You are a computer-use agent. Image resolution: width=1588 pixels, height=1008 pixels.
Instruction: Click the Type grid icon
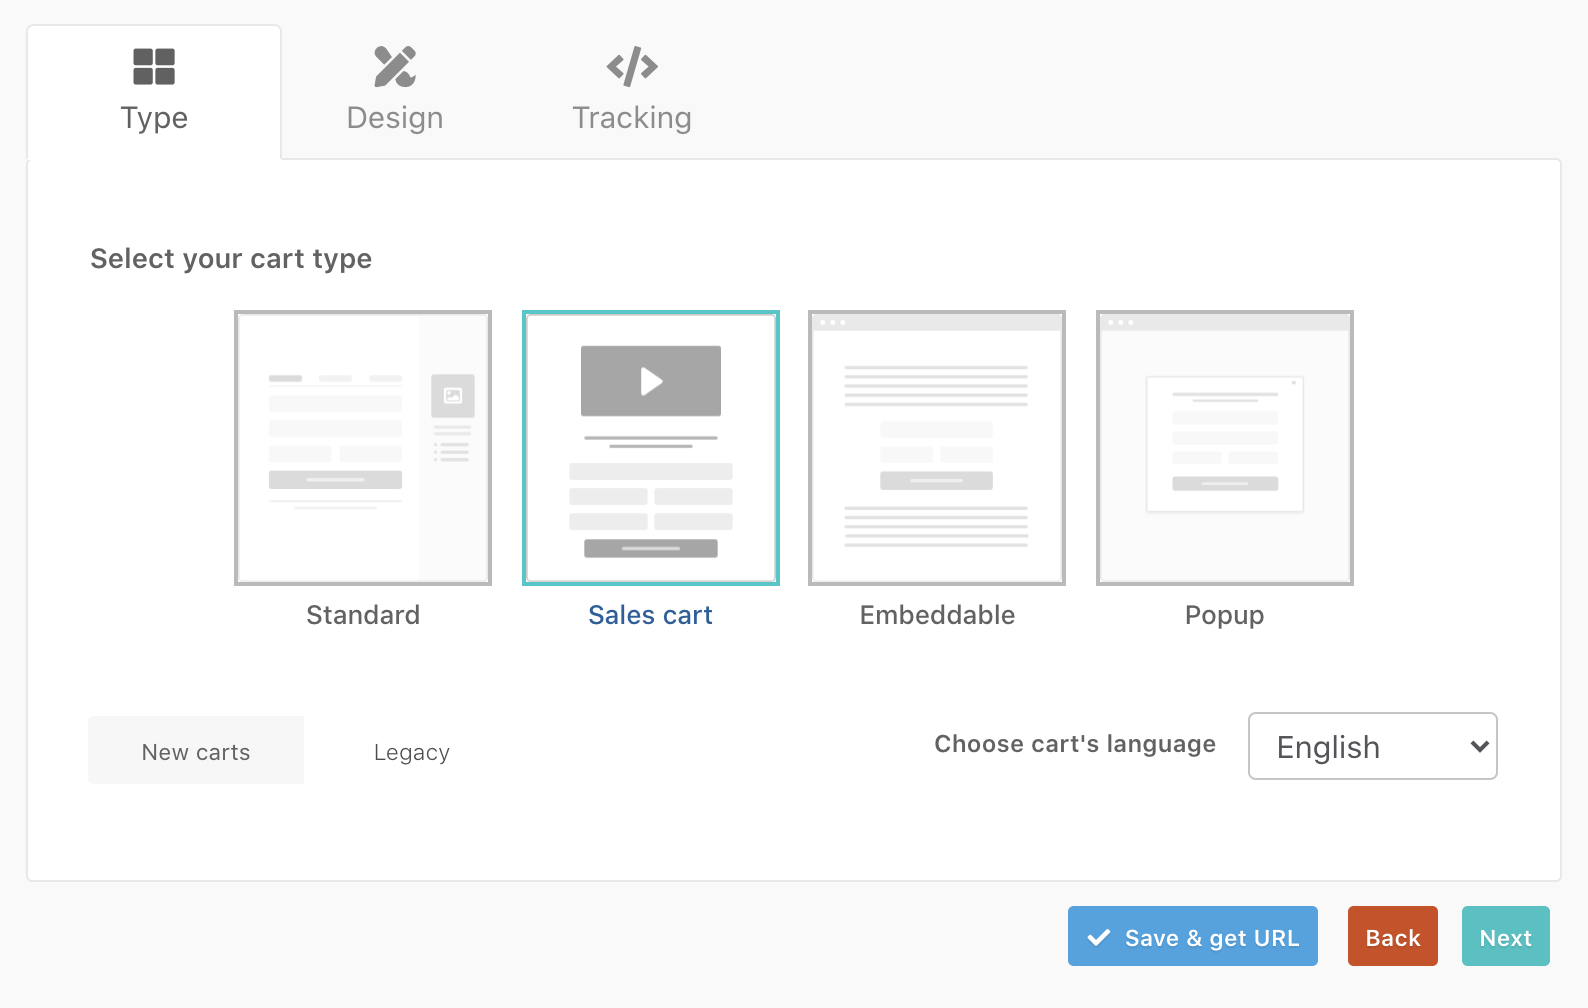[x=154, y=67]
